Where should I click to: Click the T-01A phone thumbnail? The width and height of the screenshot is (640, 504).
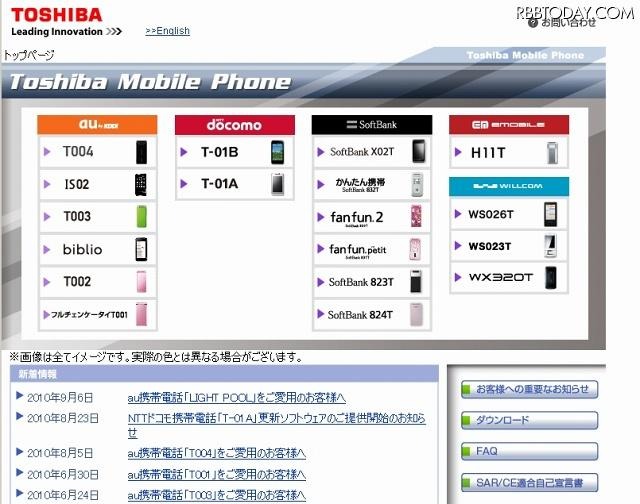pyautogui.click(x=278, y=184)
